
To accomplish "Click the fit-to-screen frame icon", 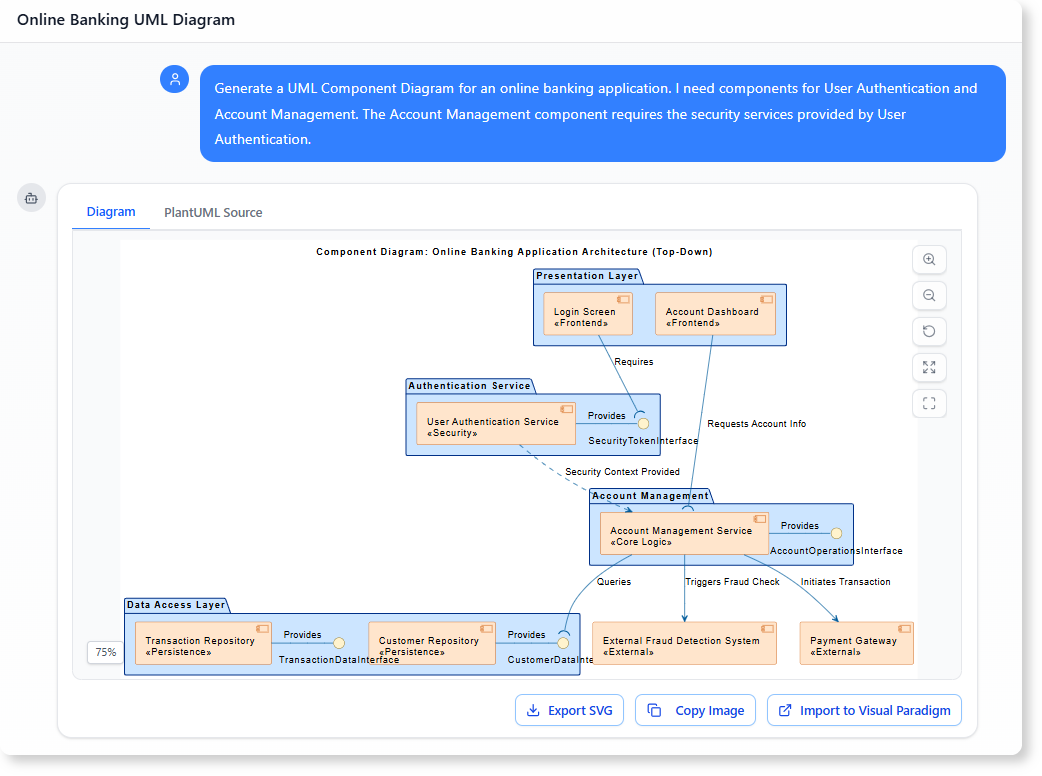I will pos(929,403).
